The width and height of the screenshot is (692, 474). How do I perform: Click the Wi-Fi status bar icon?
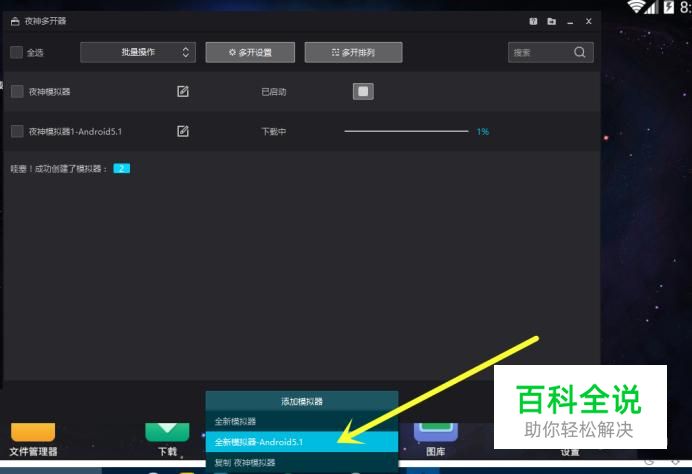pyautogui.click(x=636, y=7)
